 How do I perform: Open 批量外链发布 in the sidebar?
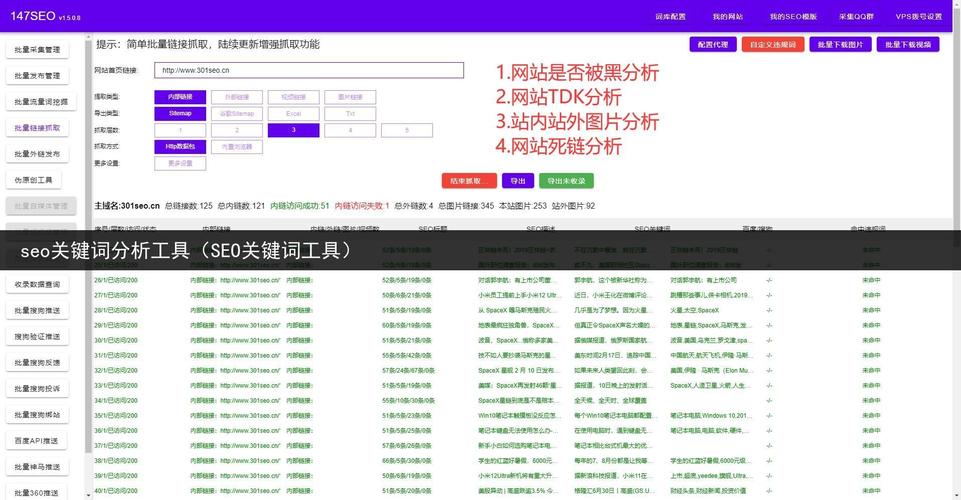click(x=37, y=154)
